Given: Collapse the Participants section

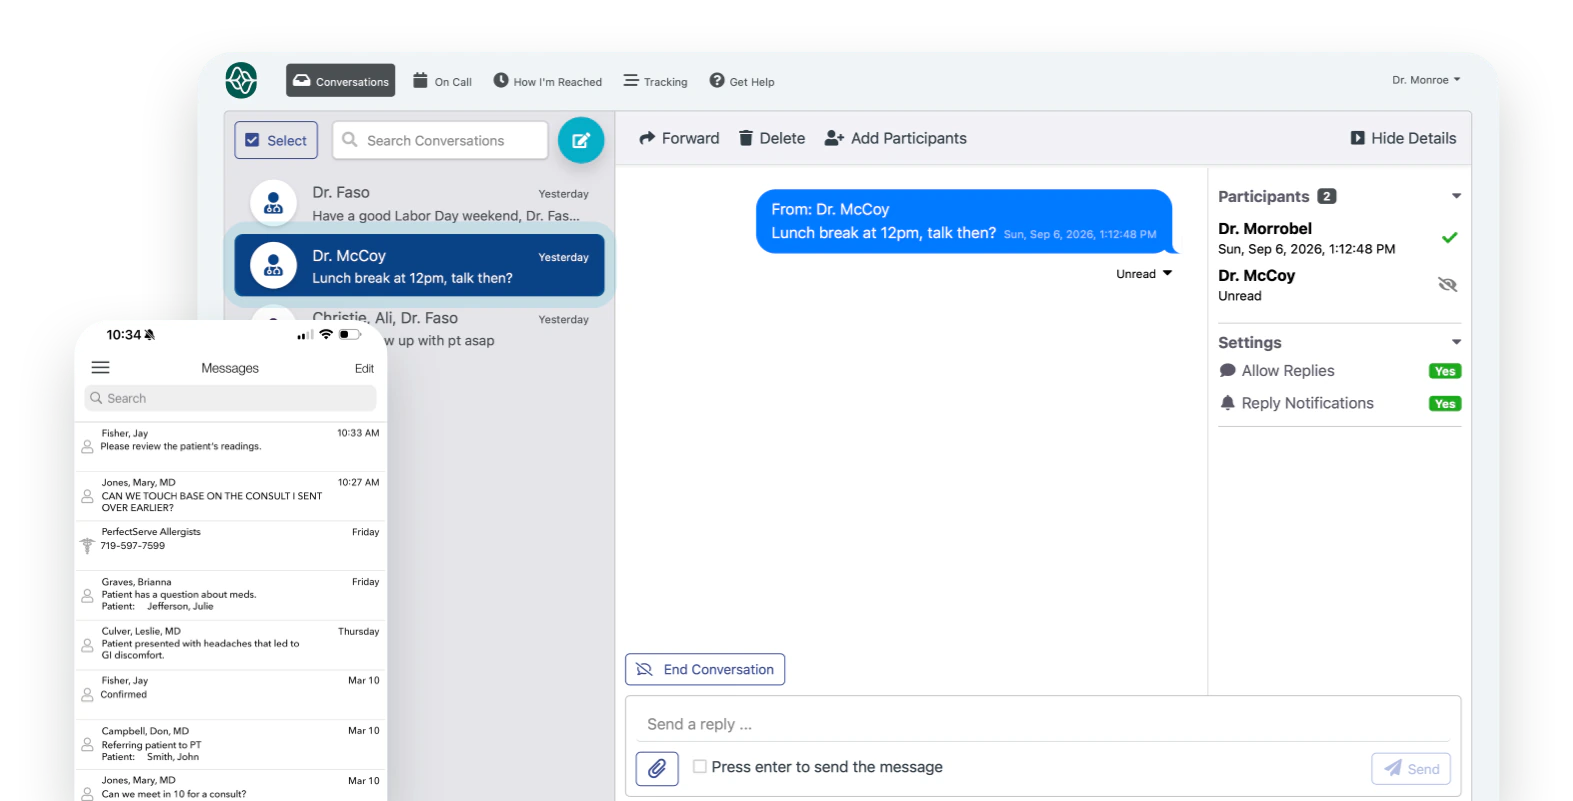Looking at the screenshot, I should [x=1456, y=196].
